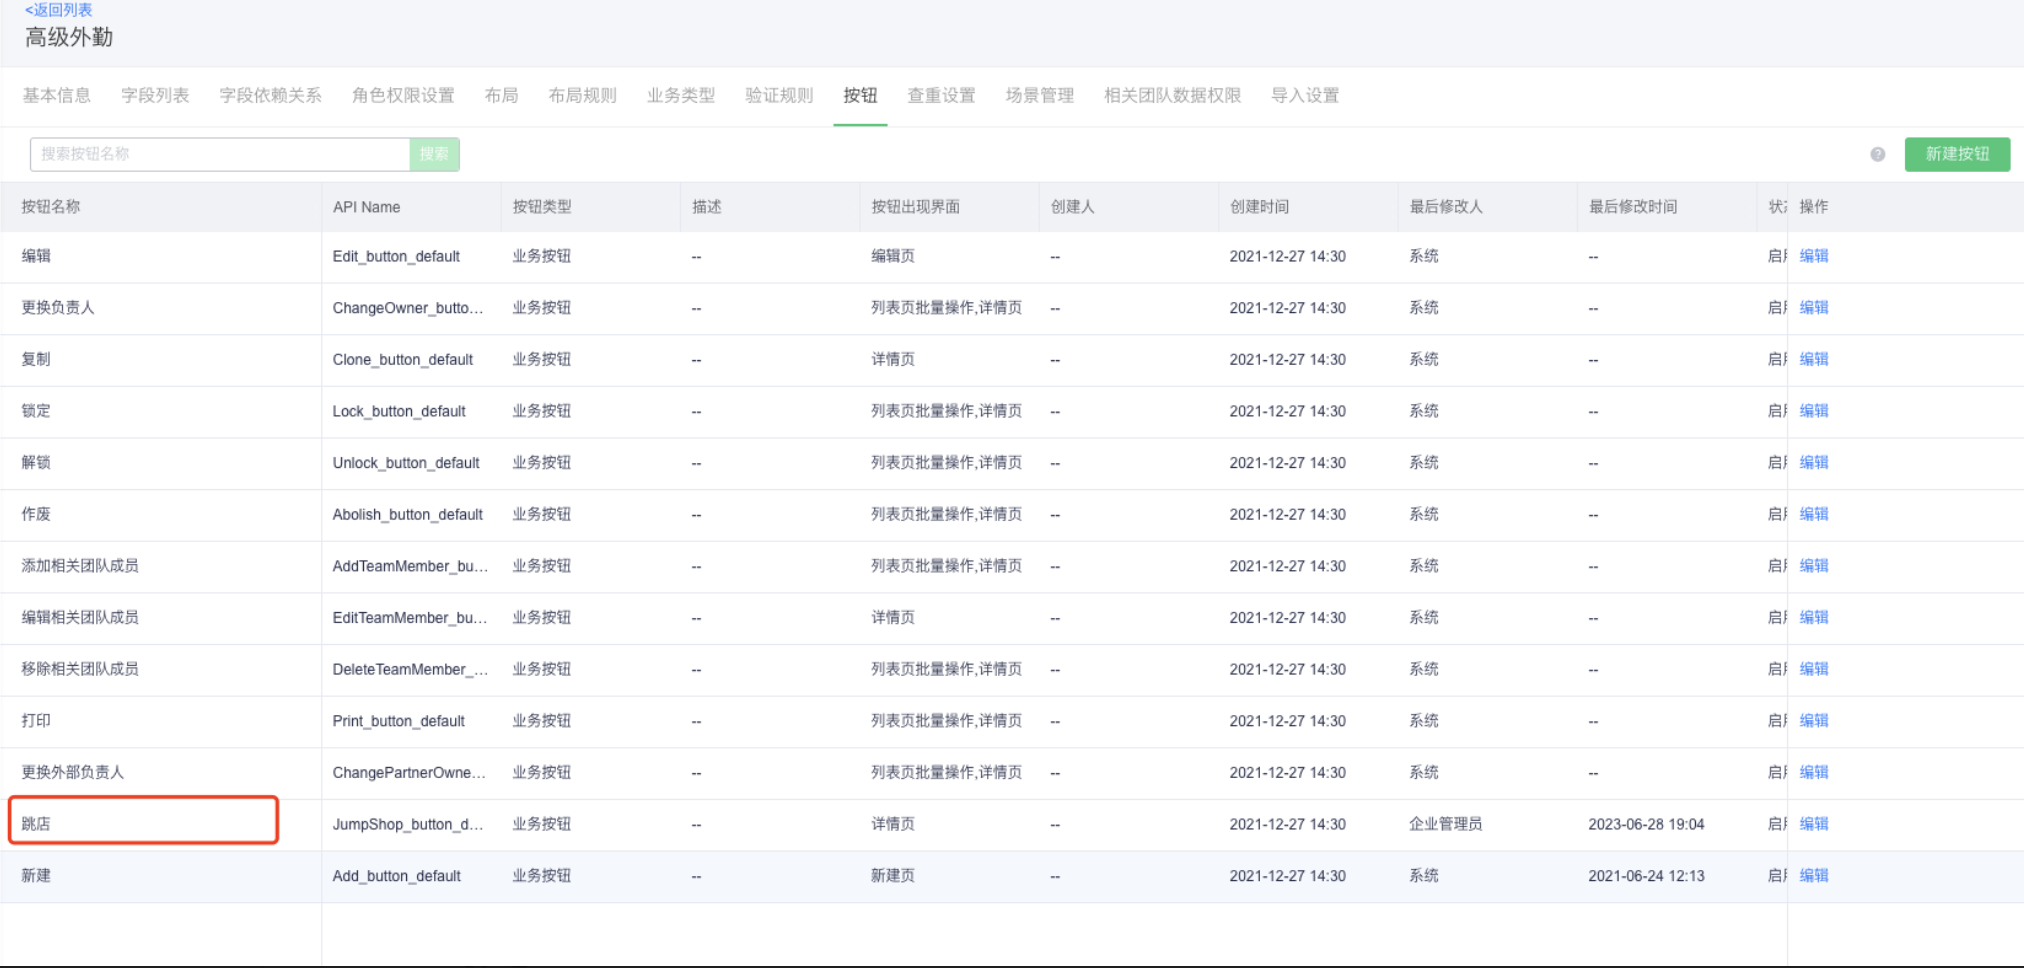Click the 最后修改时间 column header

(1633, 207)
